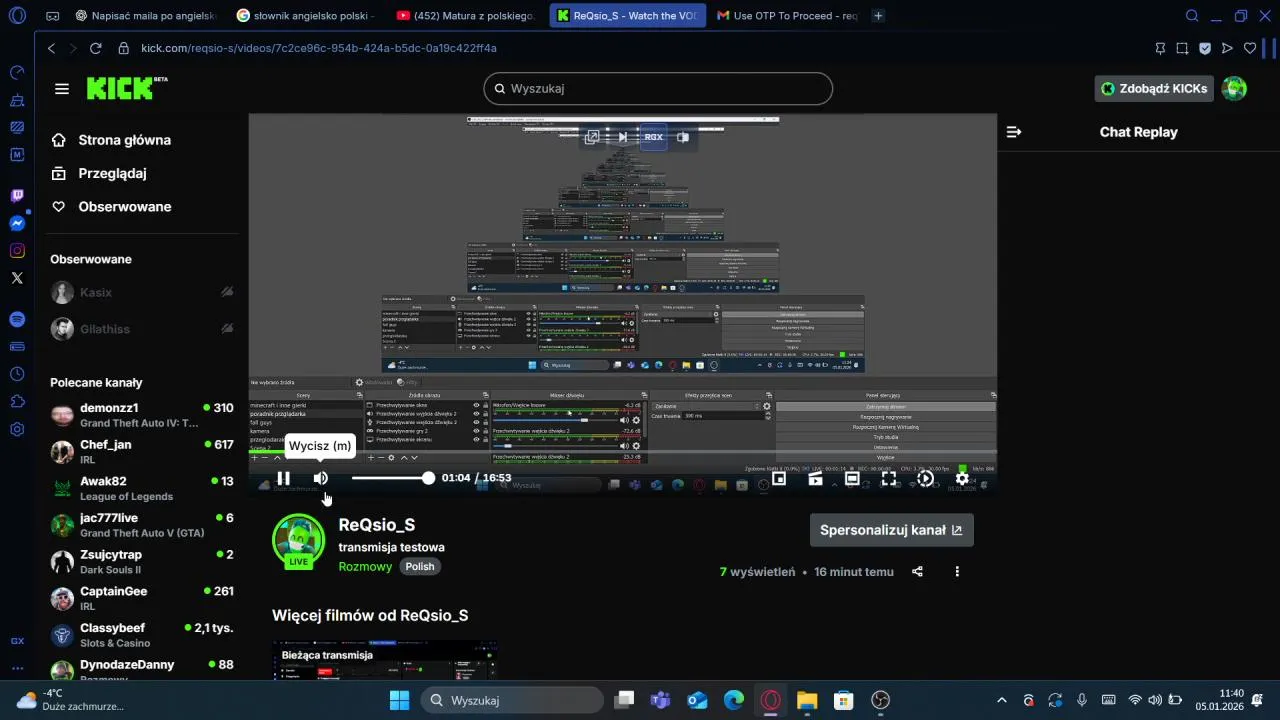Adjust the video volume slider
This screenshot has width=1280, height=720.
[392, 478]
